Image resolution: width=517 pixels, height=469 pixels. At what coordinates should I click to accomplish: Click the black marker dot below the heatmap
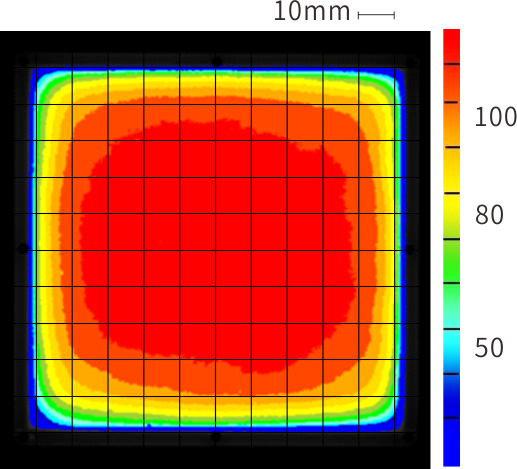216,437
